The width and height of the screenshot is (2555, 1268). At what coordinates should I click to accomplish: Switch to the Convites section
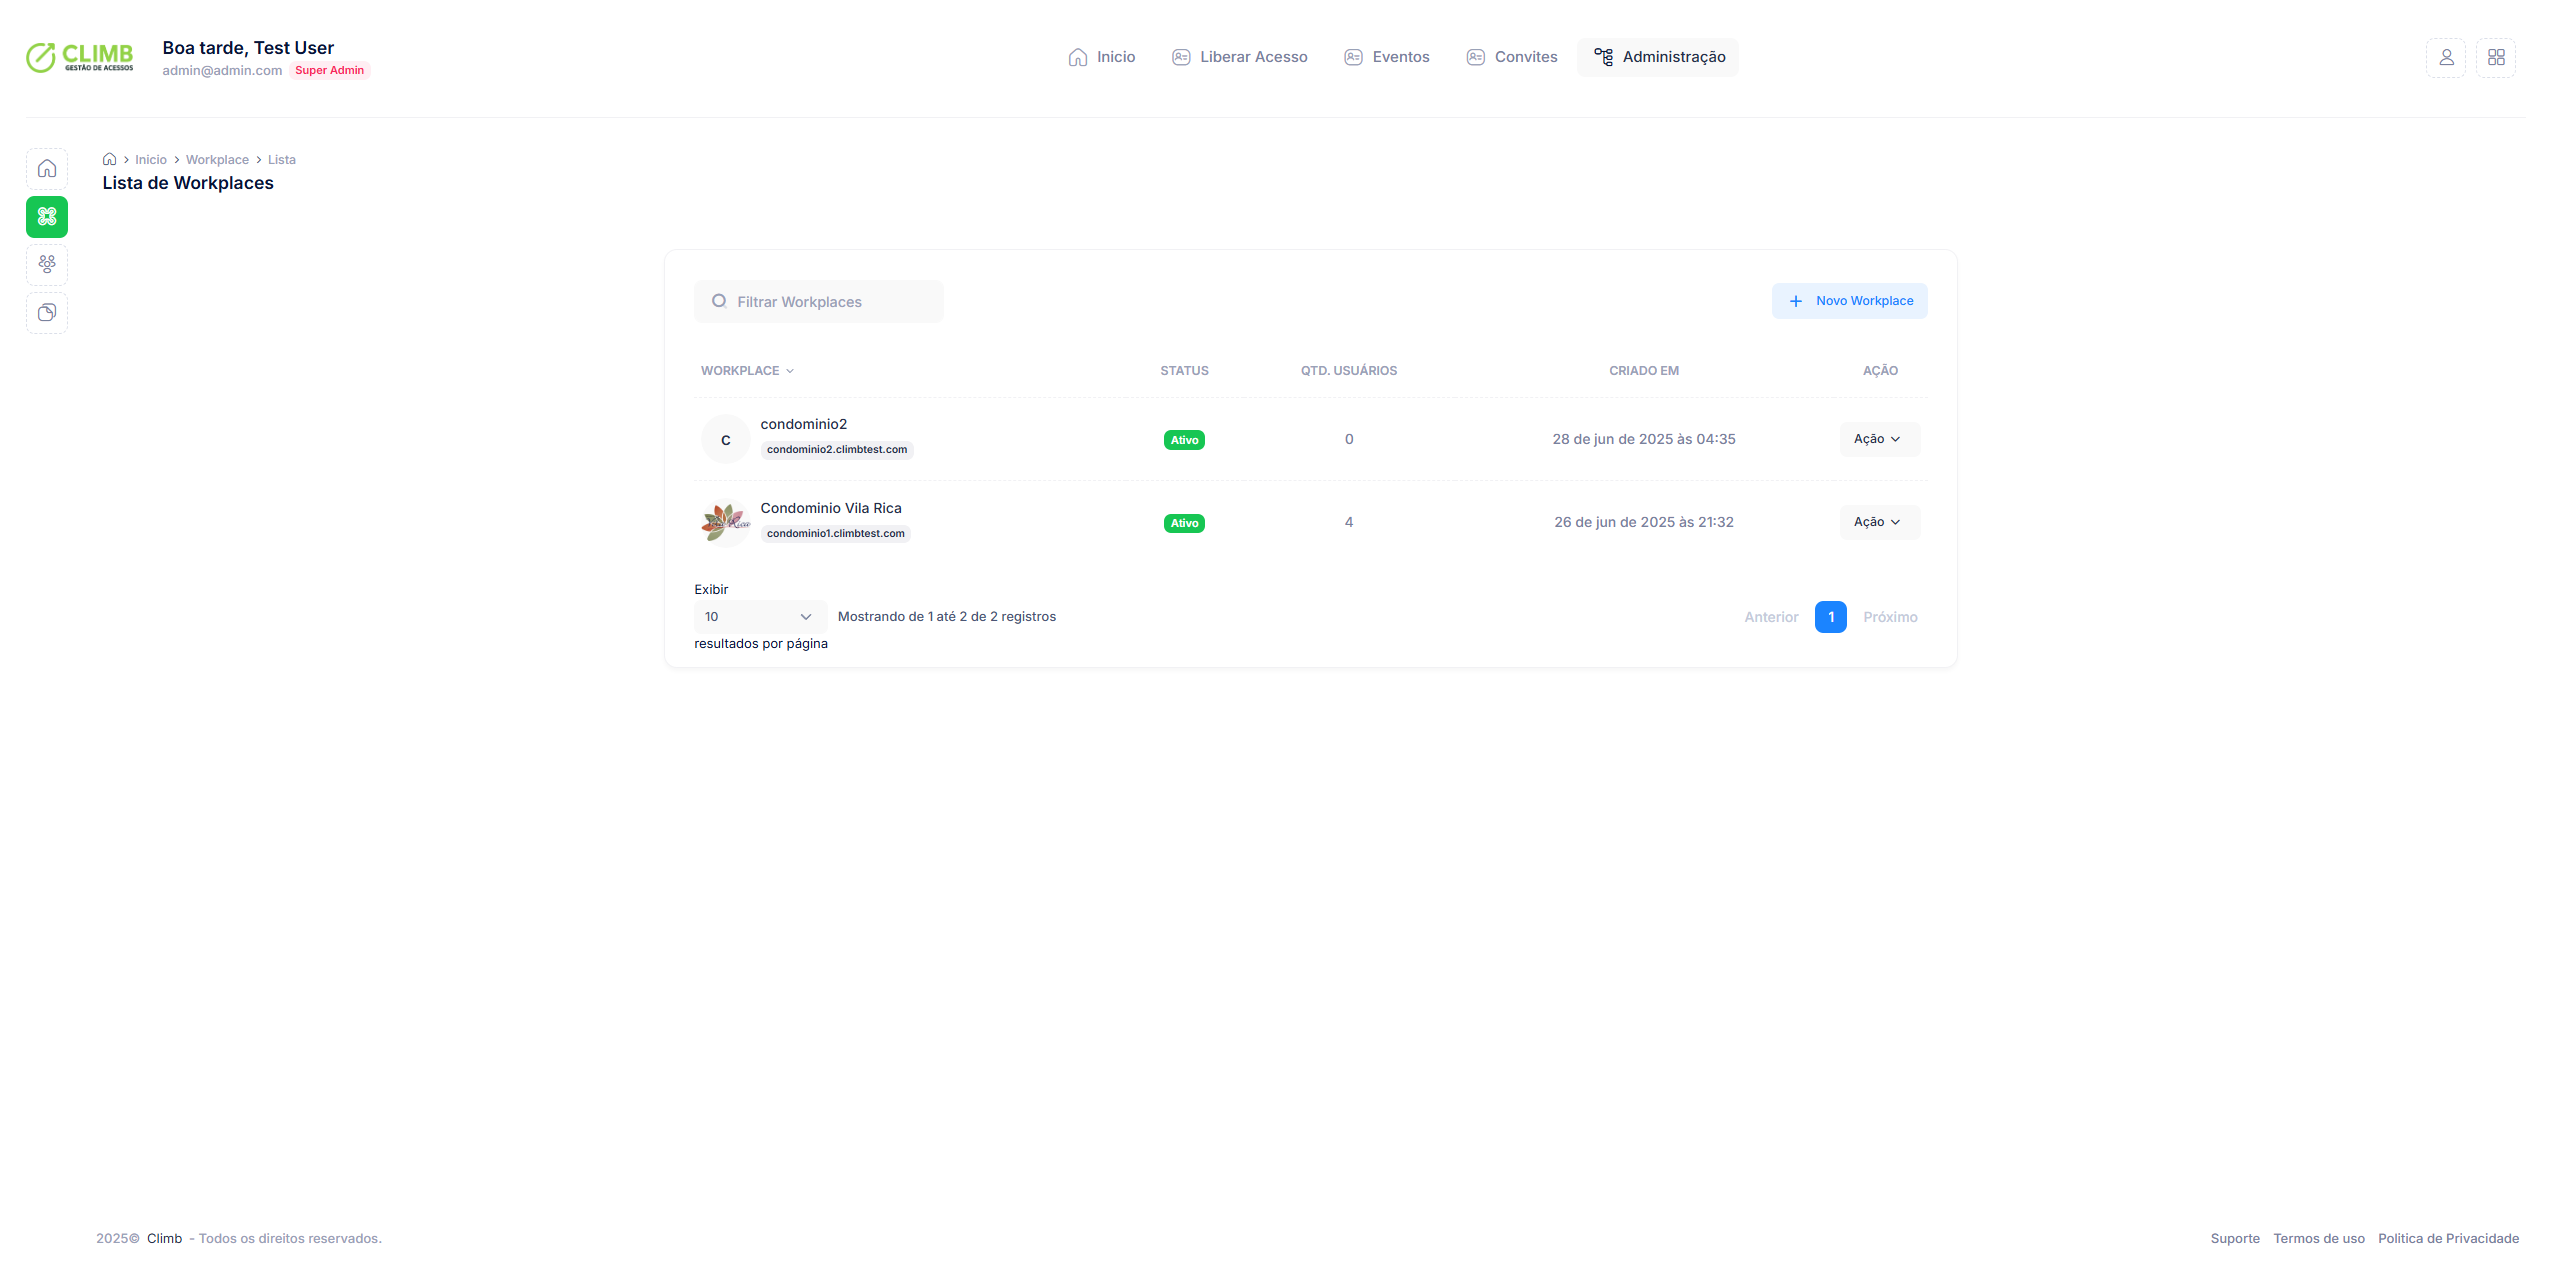coord(1511,57)
